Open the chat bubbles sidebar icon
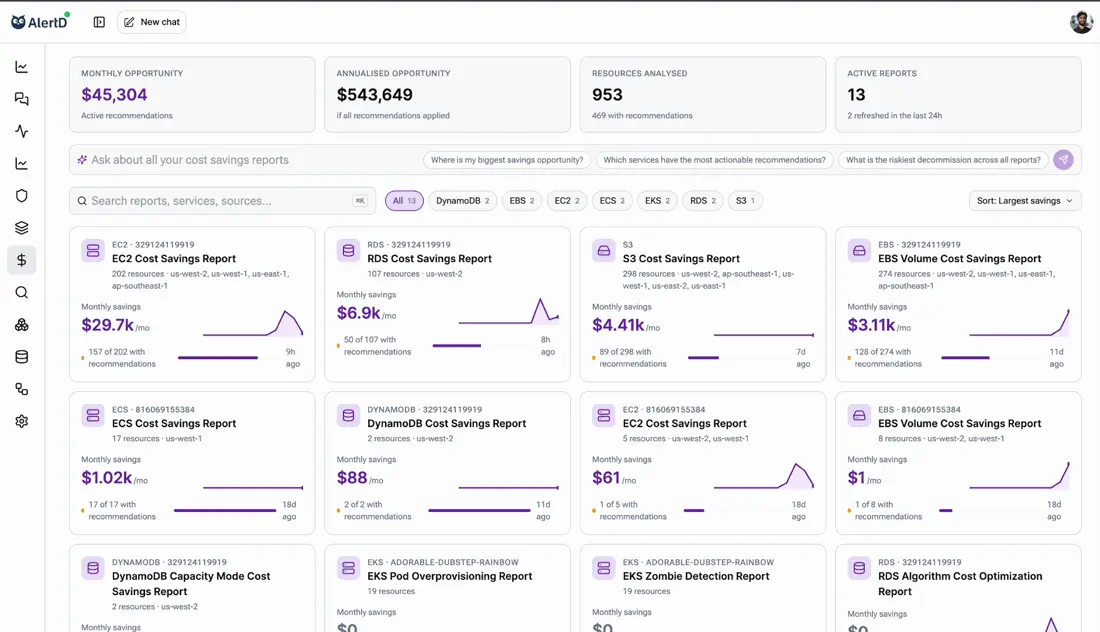Image resolution: width=1100 pixels, height=632 pixels. click(x=22, y=99)
